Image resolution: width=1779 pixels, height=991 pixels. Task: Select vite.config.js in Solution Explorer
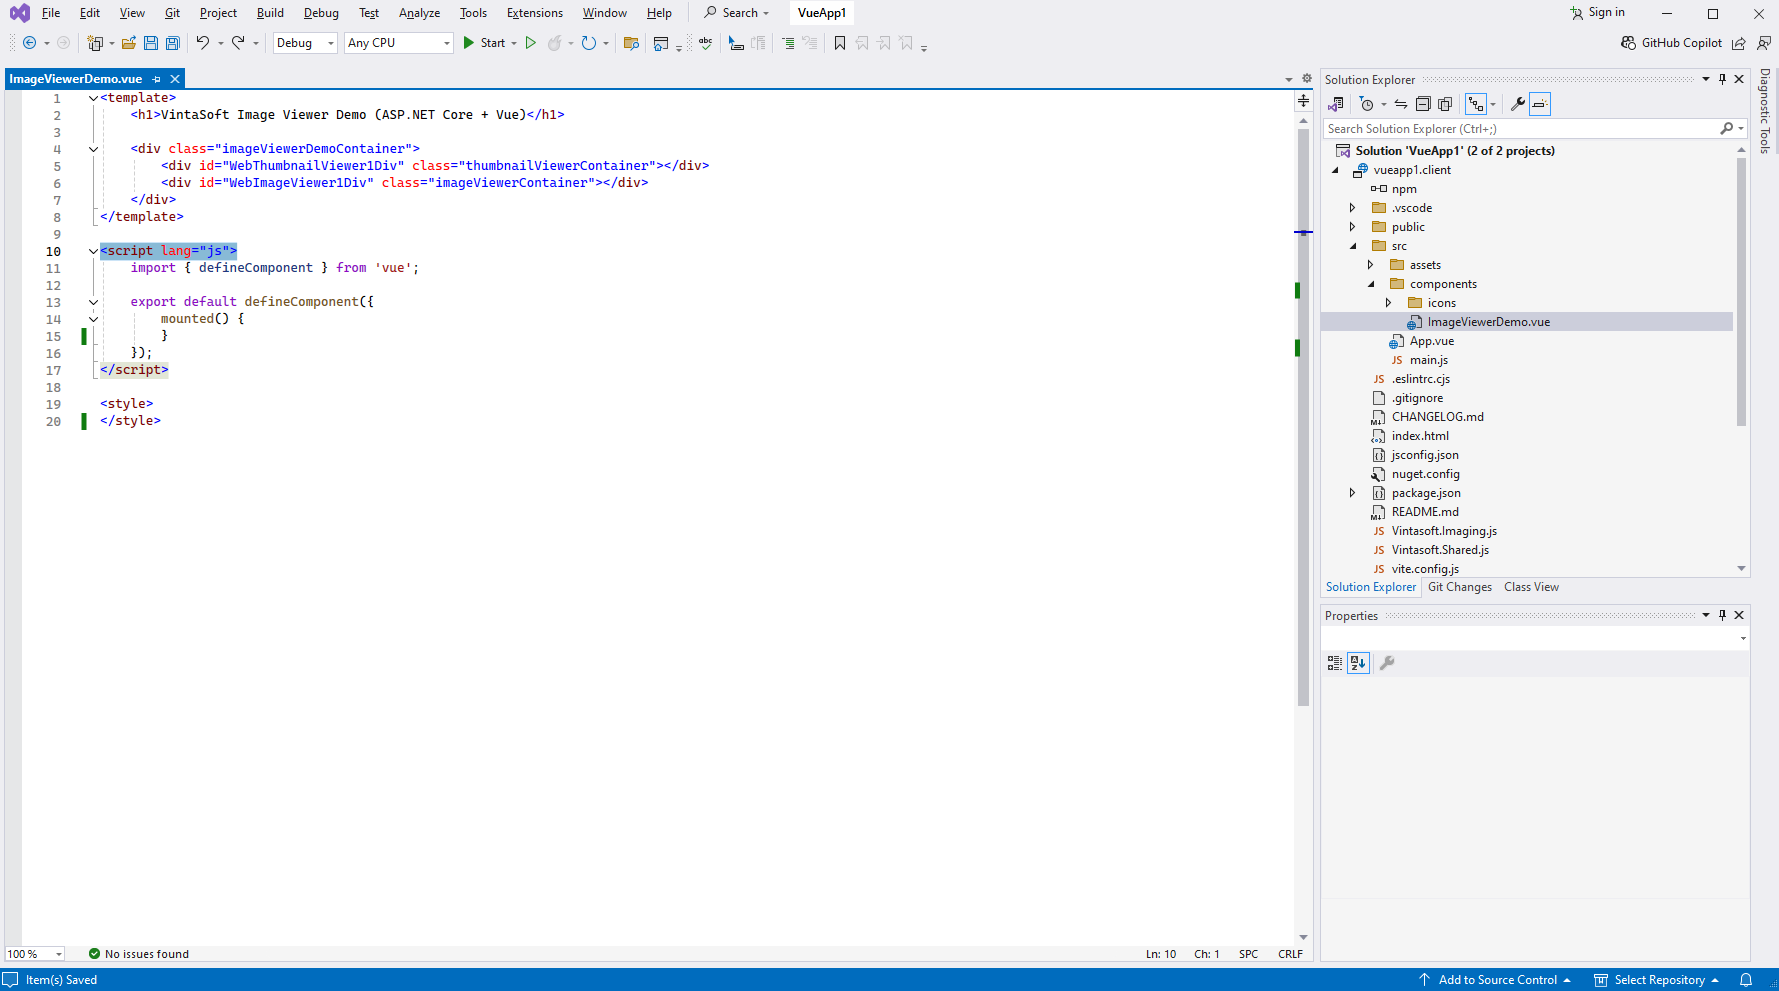click(x=1425, y=569)
